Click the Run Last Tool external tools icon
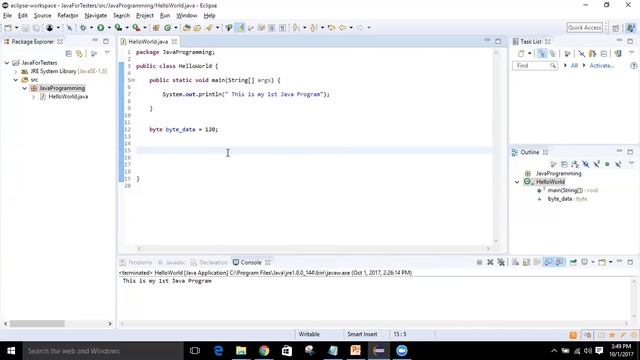Viewport: 640px width, 360px height. coord(136,28)
